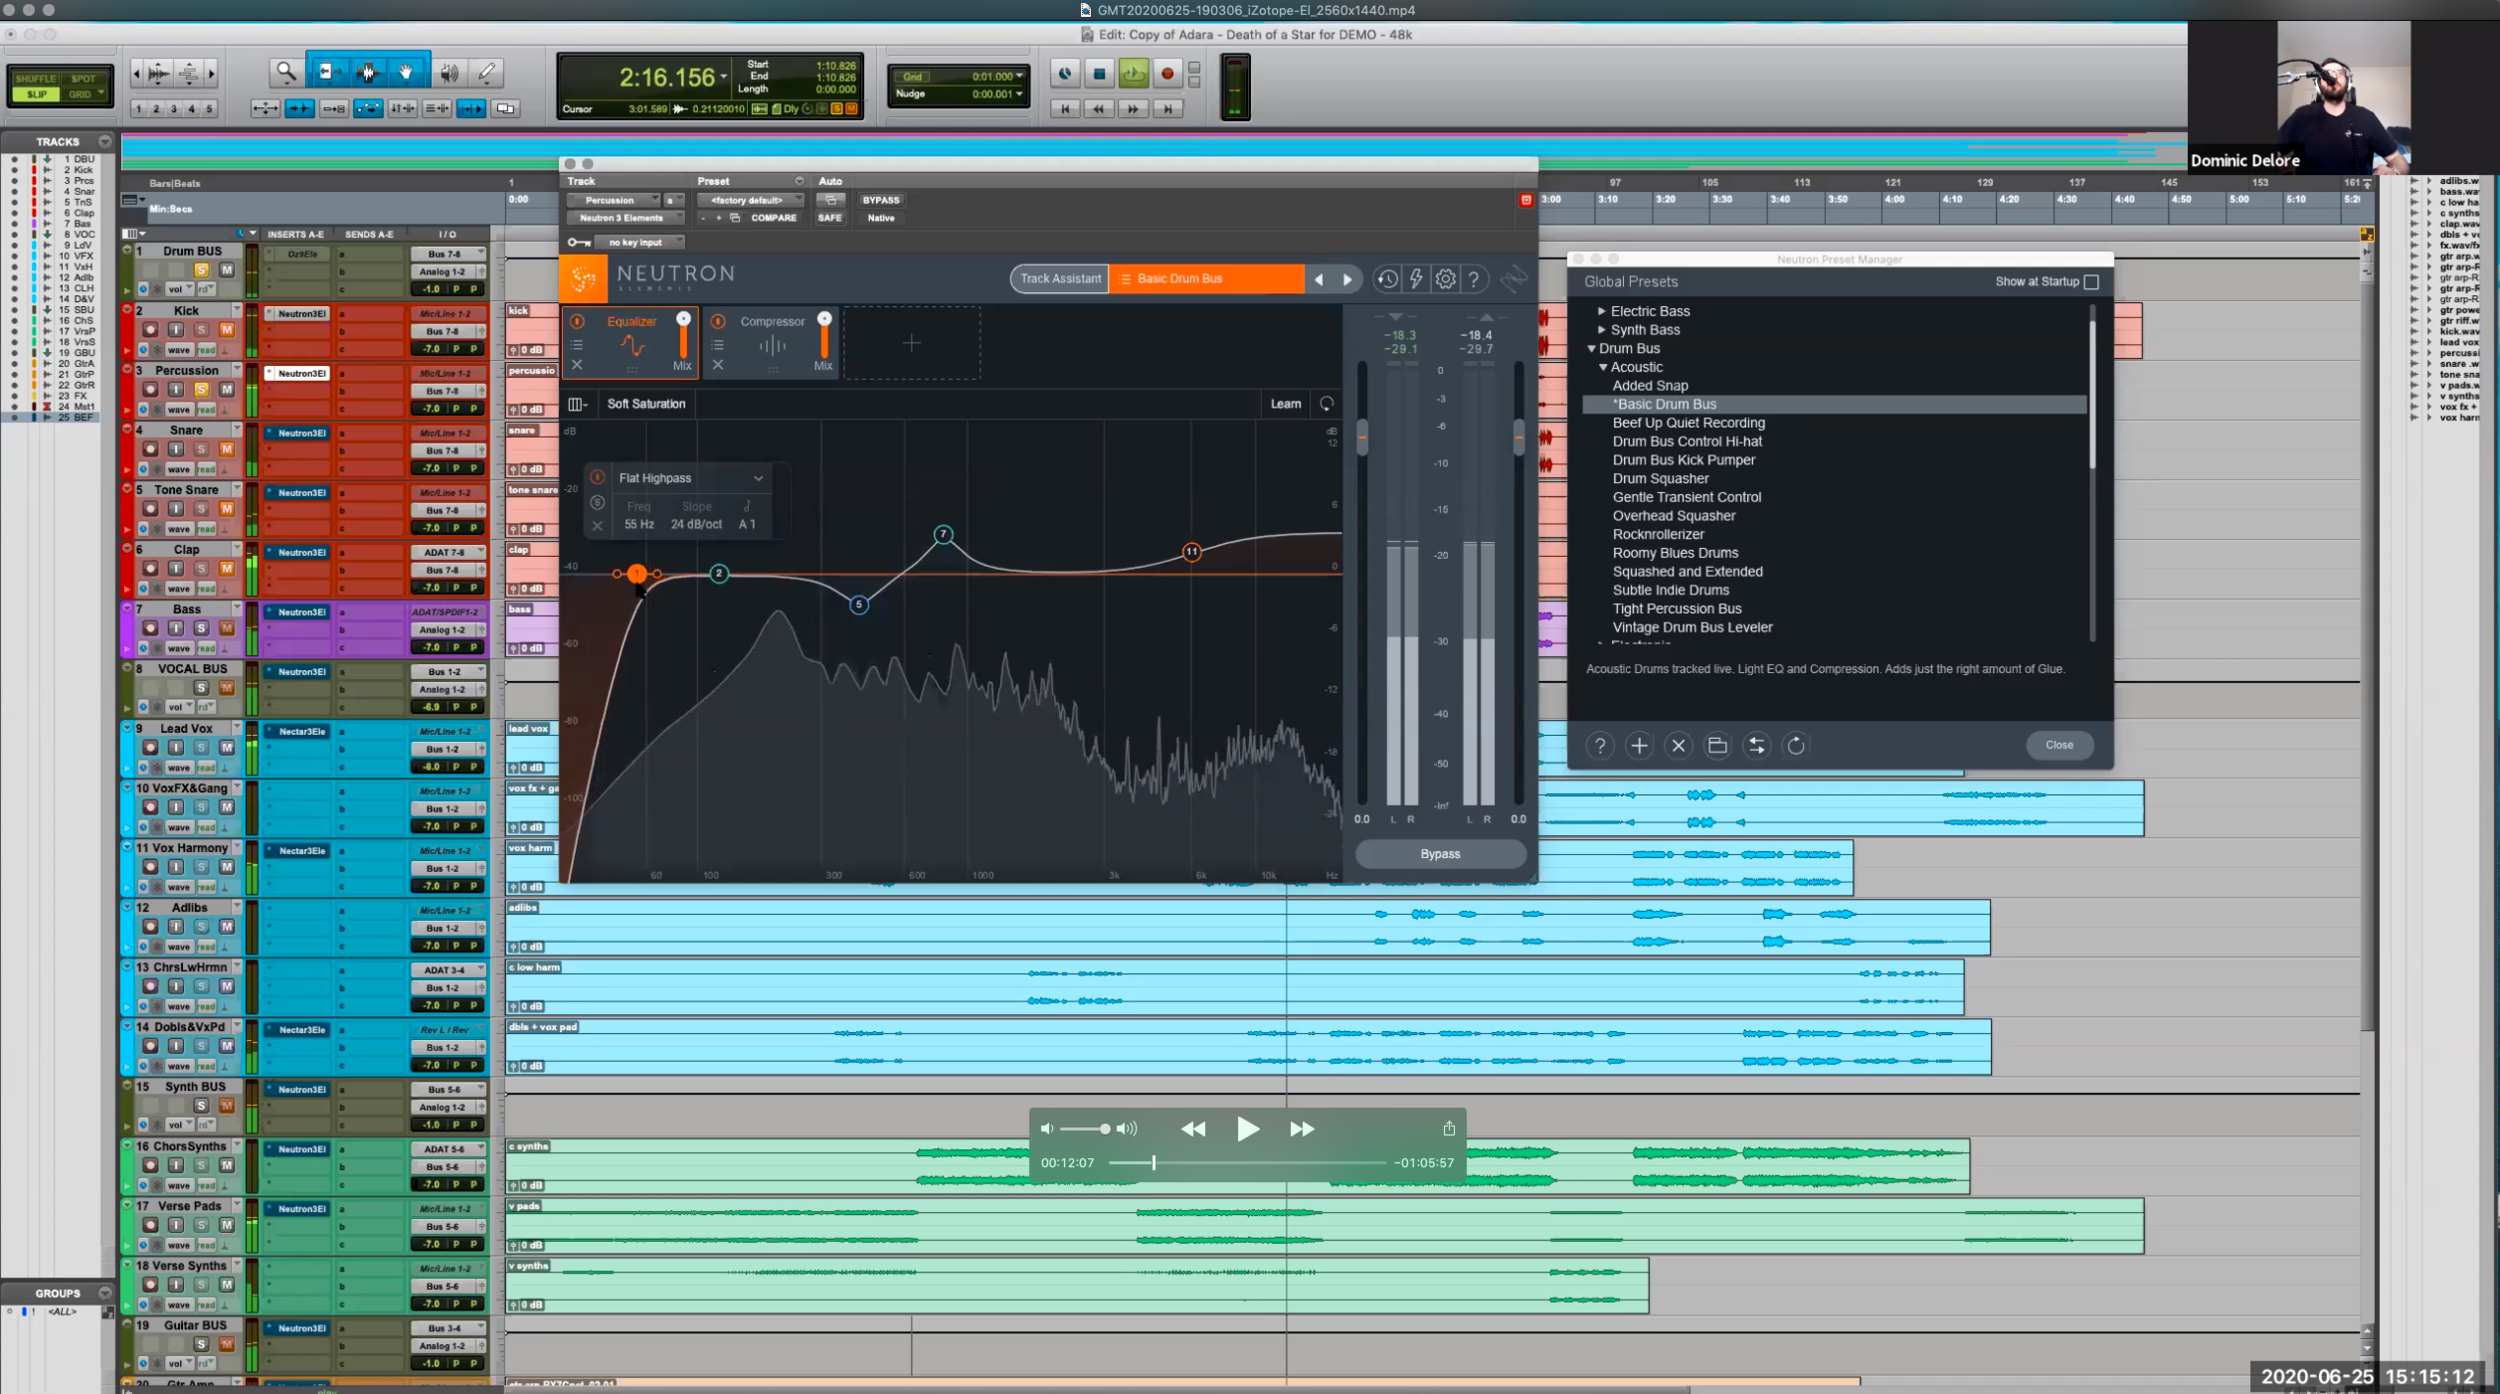The width and height of the screenshot is (2500, 1394).
Task: Click the Pro Tools Play transport button
Action: pos(1133,73)
